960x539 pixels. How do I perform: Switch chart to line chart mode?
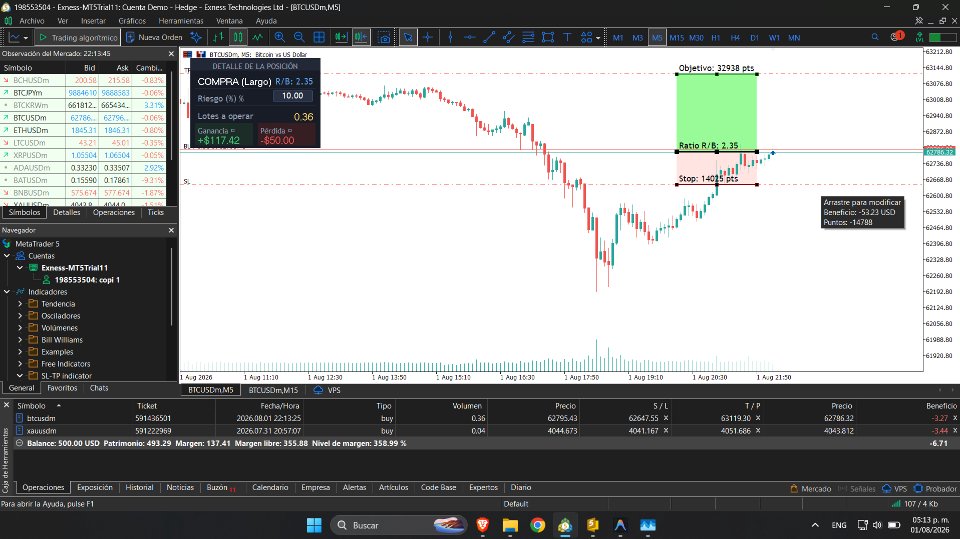coord(258,37)
